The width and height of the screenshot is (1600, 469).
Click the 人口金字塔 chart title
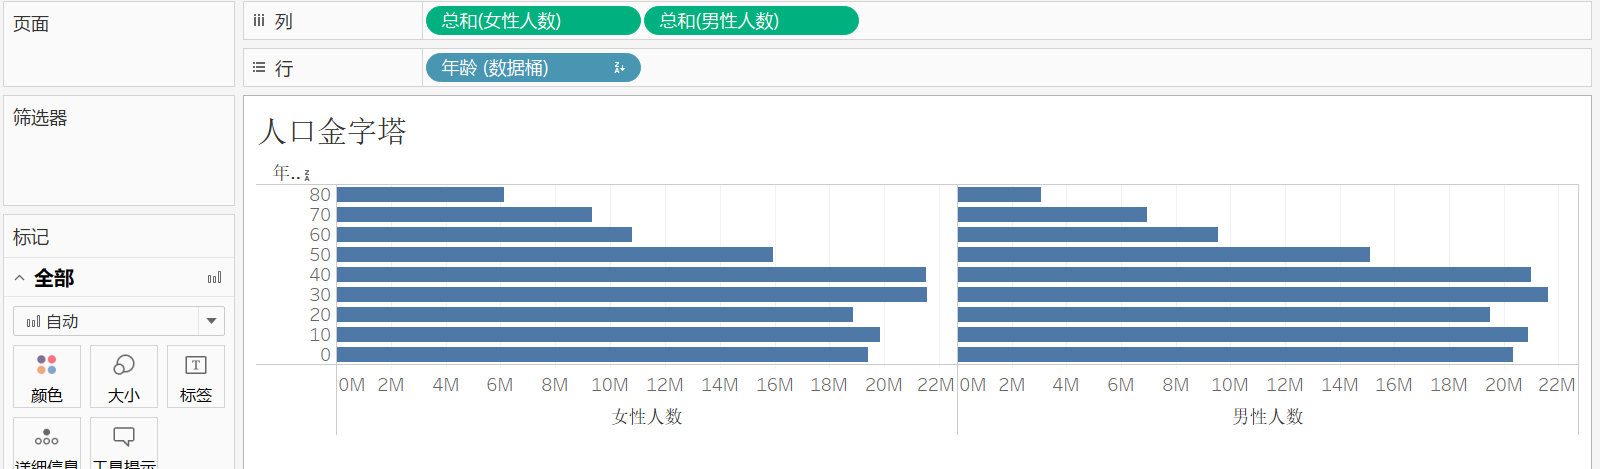click(x=332, y=131)
